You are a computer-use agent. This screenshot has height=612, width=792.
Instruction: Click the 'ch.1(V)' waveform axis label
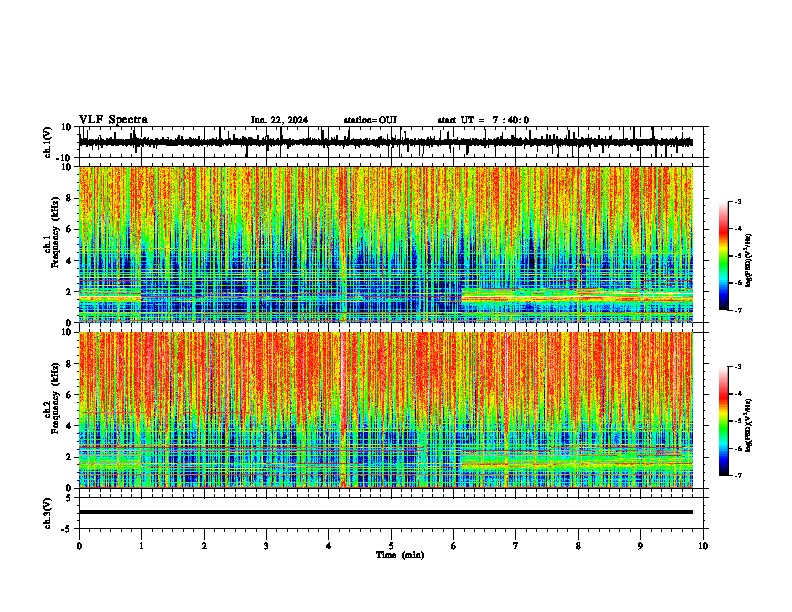click(48, 142)
